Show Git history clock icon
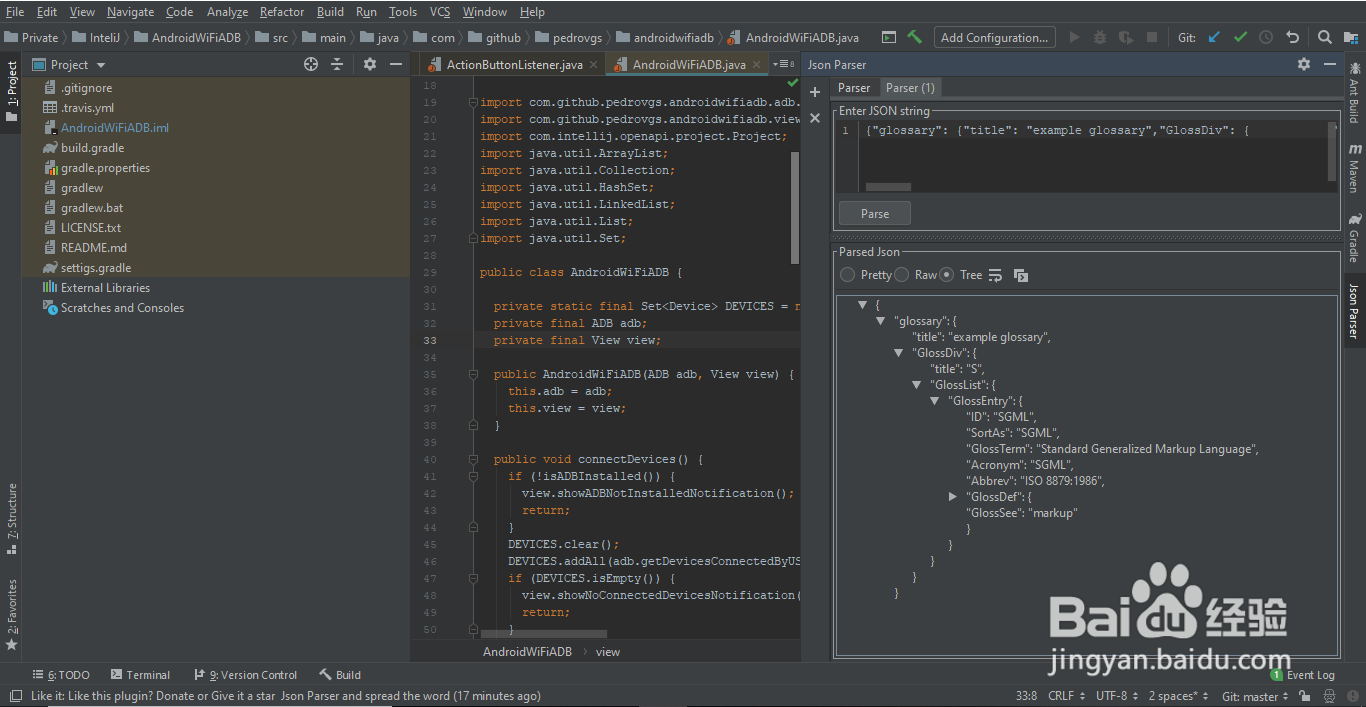Image resolution: width=1366 pixels, height=707 pixels. tap(1266, 37)
